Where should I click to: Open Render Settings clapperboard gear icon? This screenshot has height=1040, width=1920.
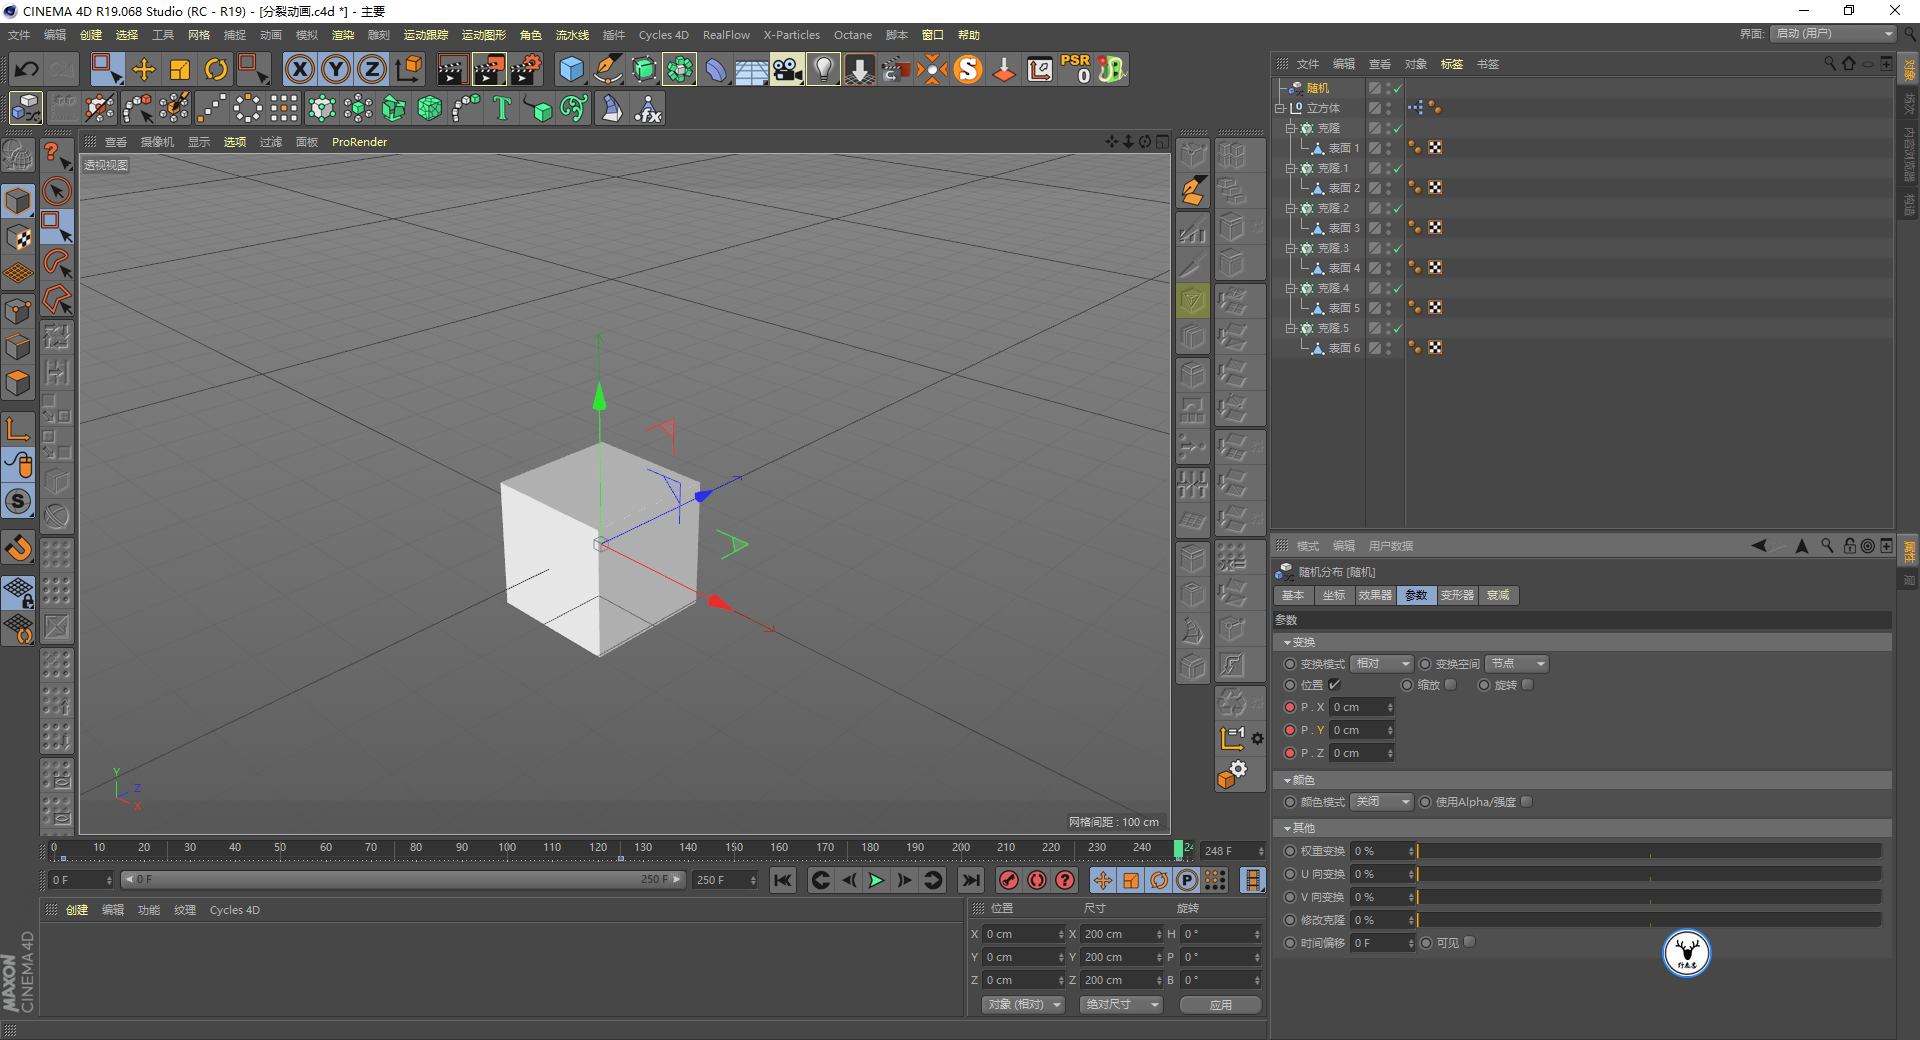[x=526, y=69]
